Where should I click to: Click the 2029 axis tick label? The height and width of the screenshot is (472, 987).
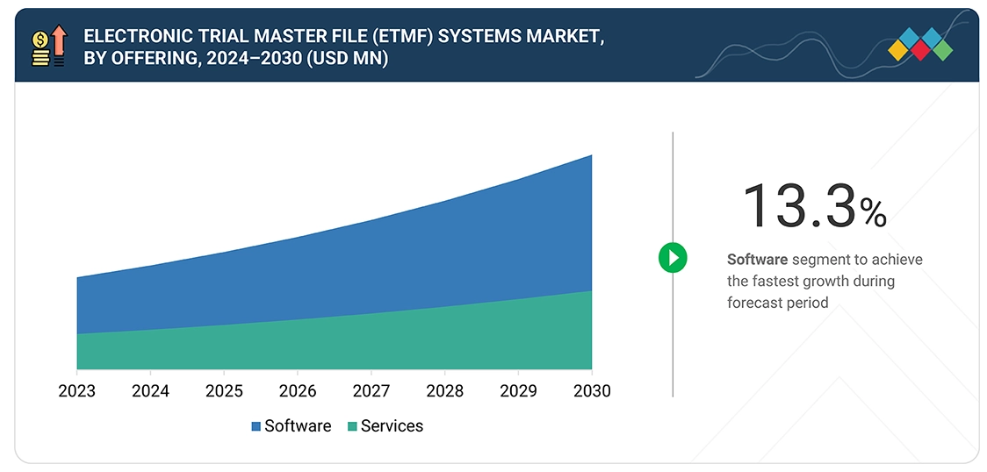518,391
